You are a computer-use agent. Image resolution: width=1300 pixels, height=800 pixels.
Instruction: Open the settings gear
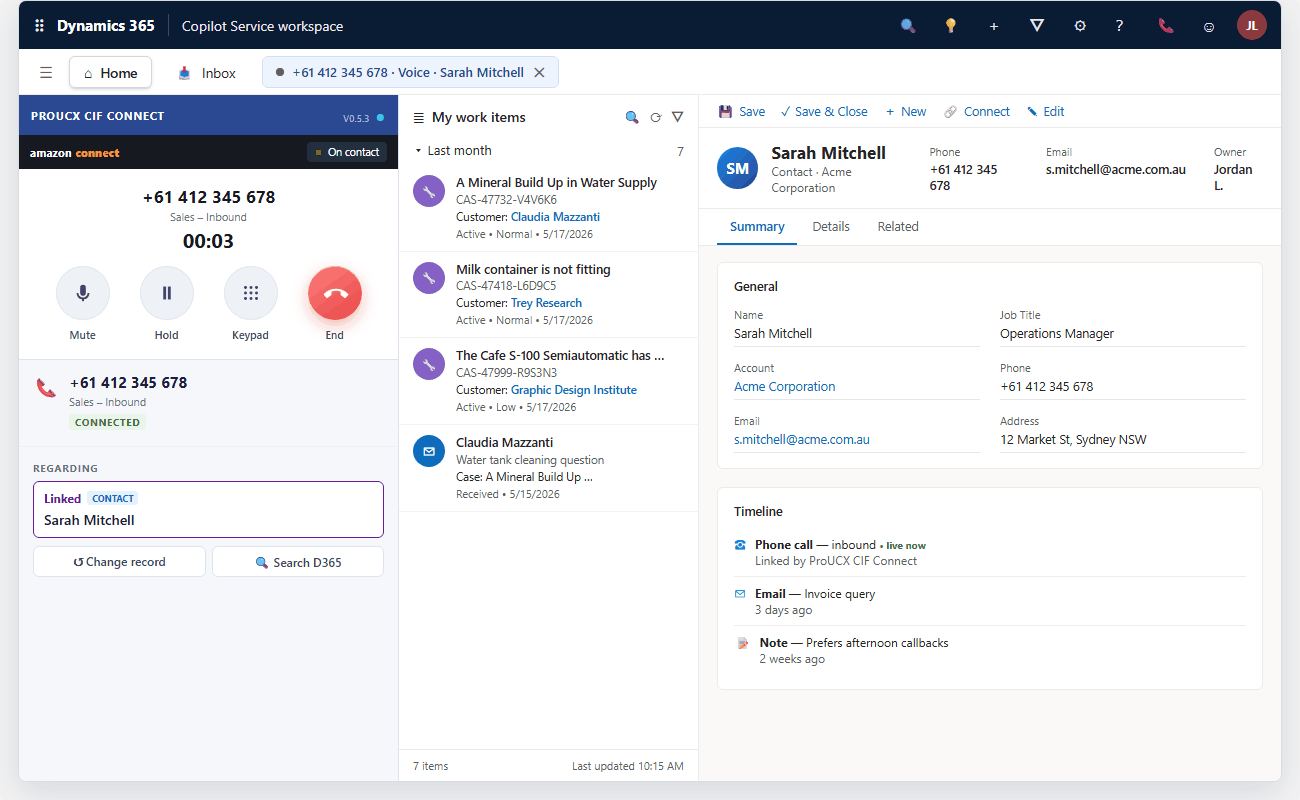pyautogui.click(x=1080, y=26)
